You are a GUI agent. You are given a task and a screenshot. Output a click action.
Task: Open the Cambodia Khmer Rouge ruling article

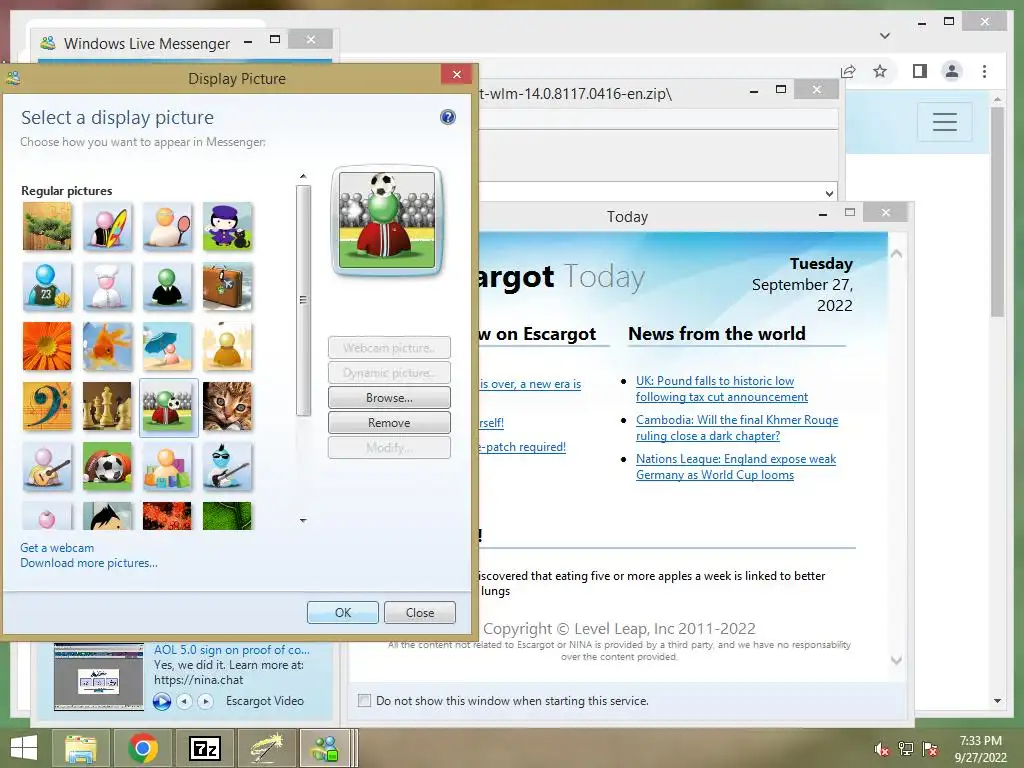[x=737, y=428]
